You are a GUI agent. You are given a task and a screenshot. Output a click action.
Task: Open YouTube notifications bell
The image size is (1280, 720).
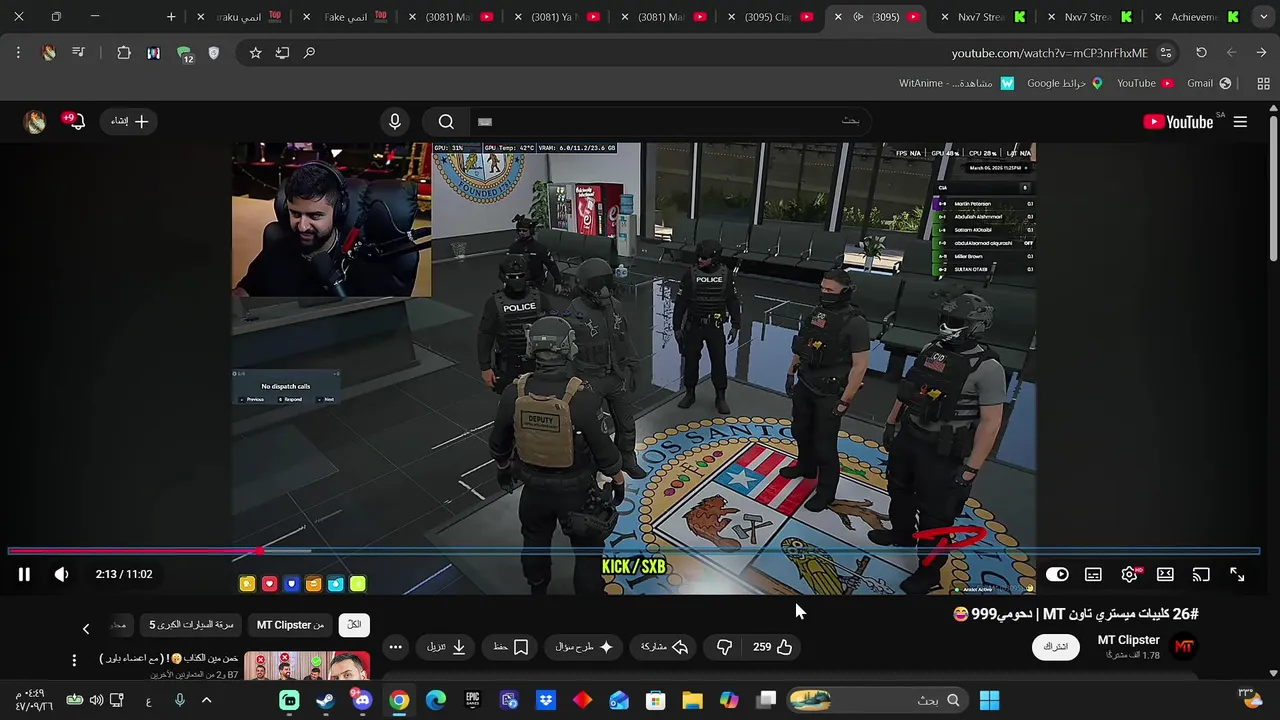(74, 121)
